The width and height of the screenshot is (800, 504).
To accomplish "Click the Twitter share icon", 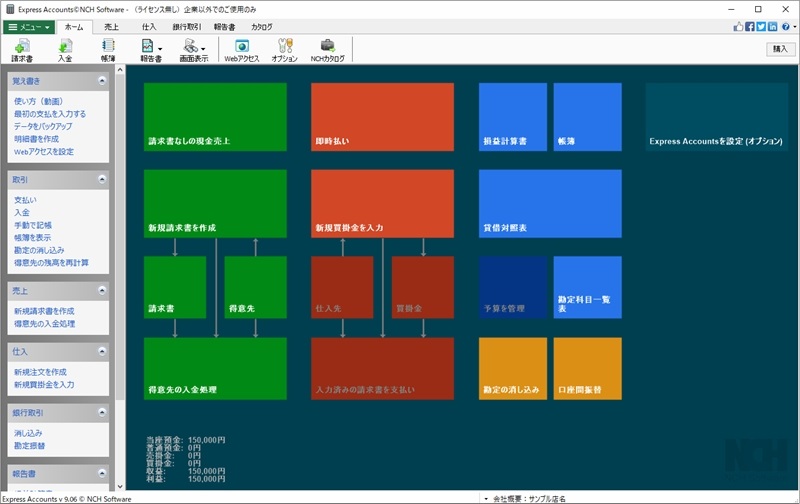I will pos(761,27).
